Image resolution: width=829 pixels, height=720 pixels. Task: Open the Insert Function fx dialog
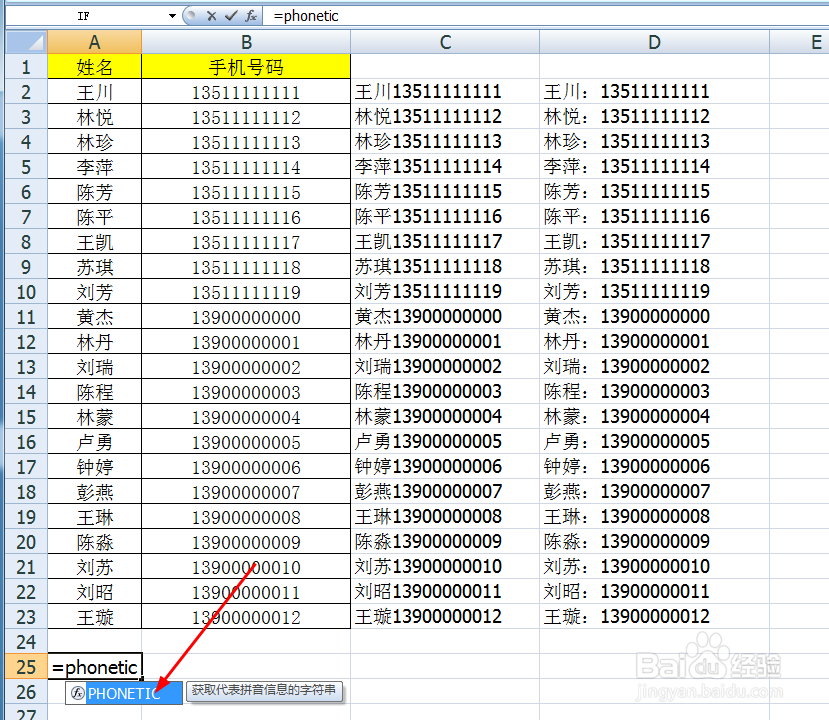pos(251,16)
